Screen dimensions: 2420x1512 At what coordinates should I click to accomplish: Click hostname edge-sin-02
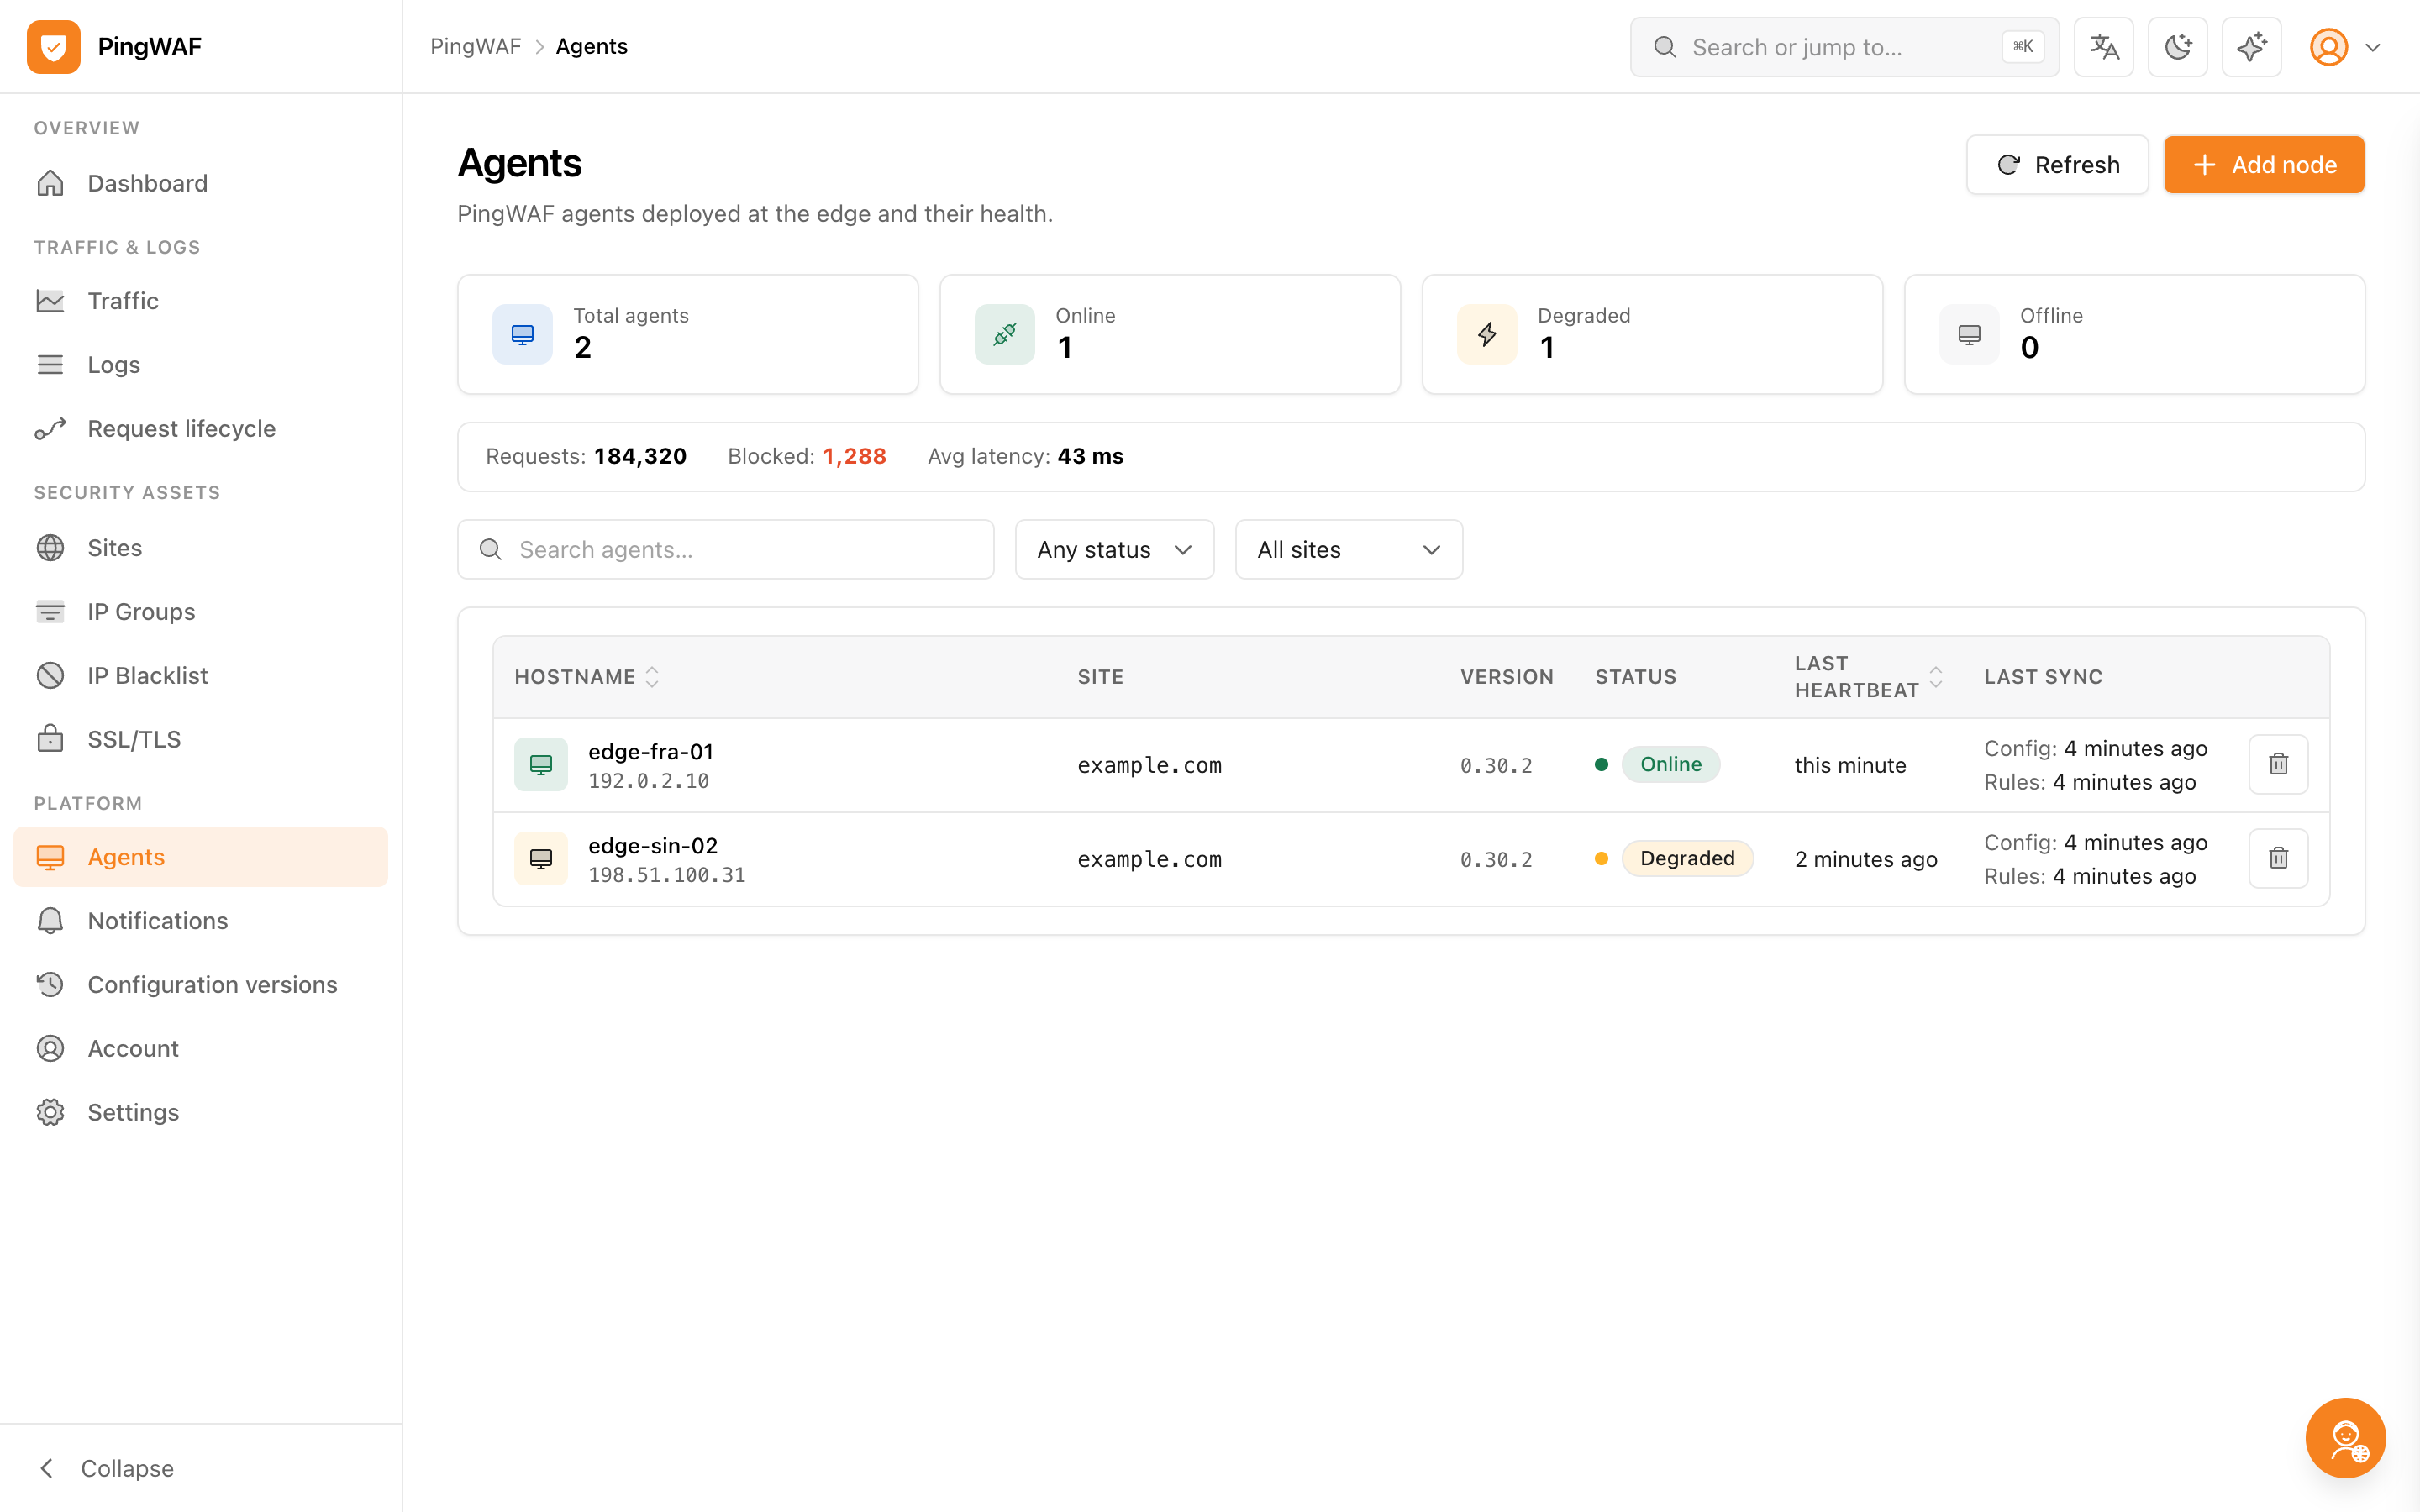point(653,846)
